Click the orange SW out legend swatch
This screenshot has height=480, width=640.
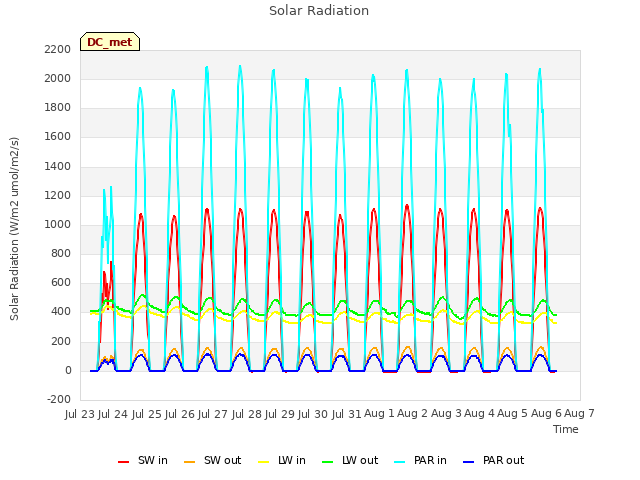pos(189,462)
